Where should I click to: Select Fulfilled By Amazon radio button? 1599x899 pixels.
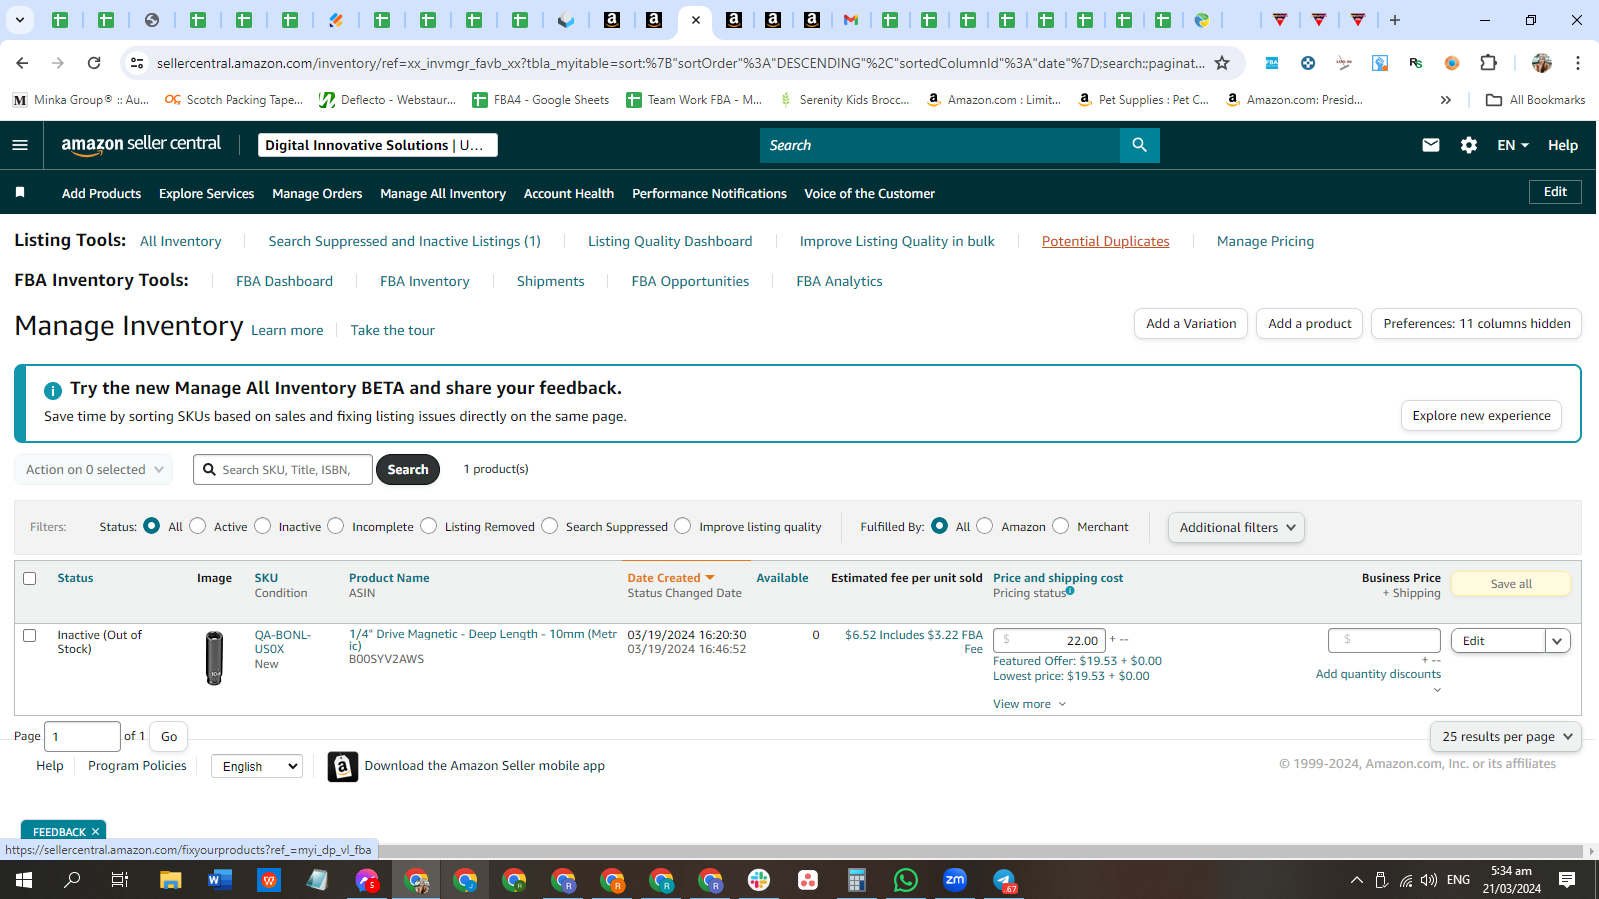[985, 526]
